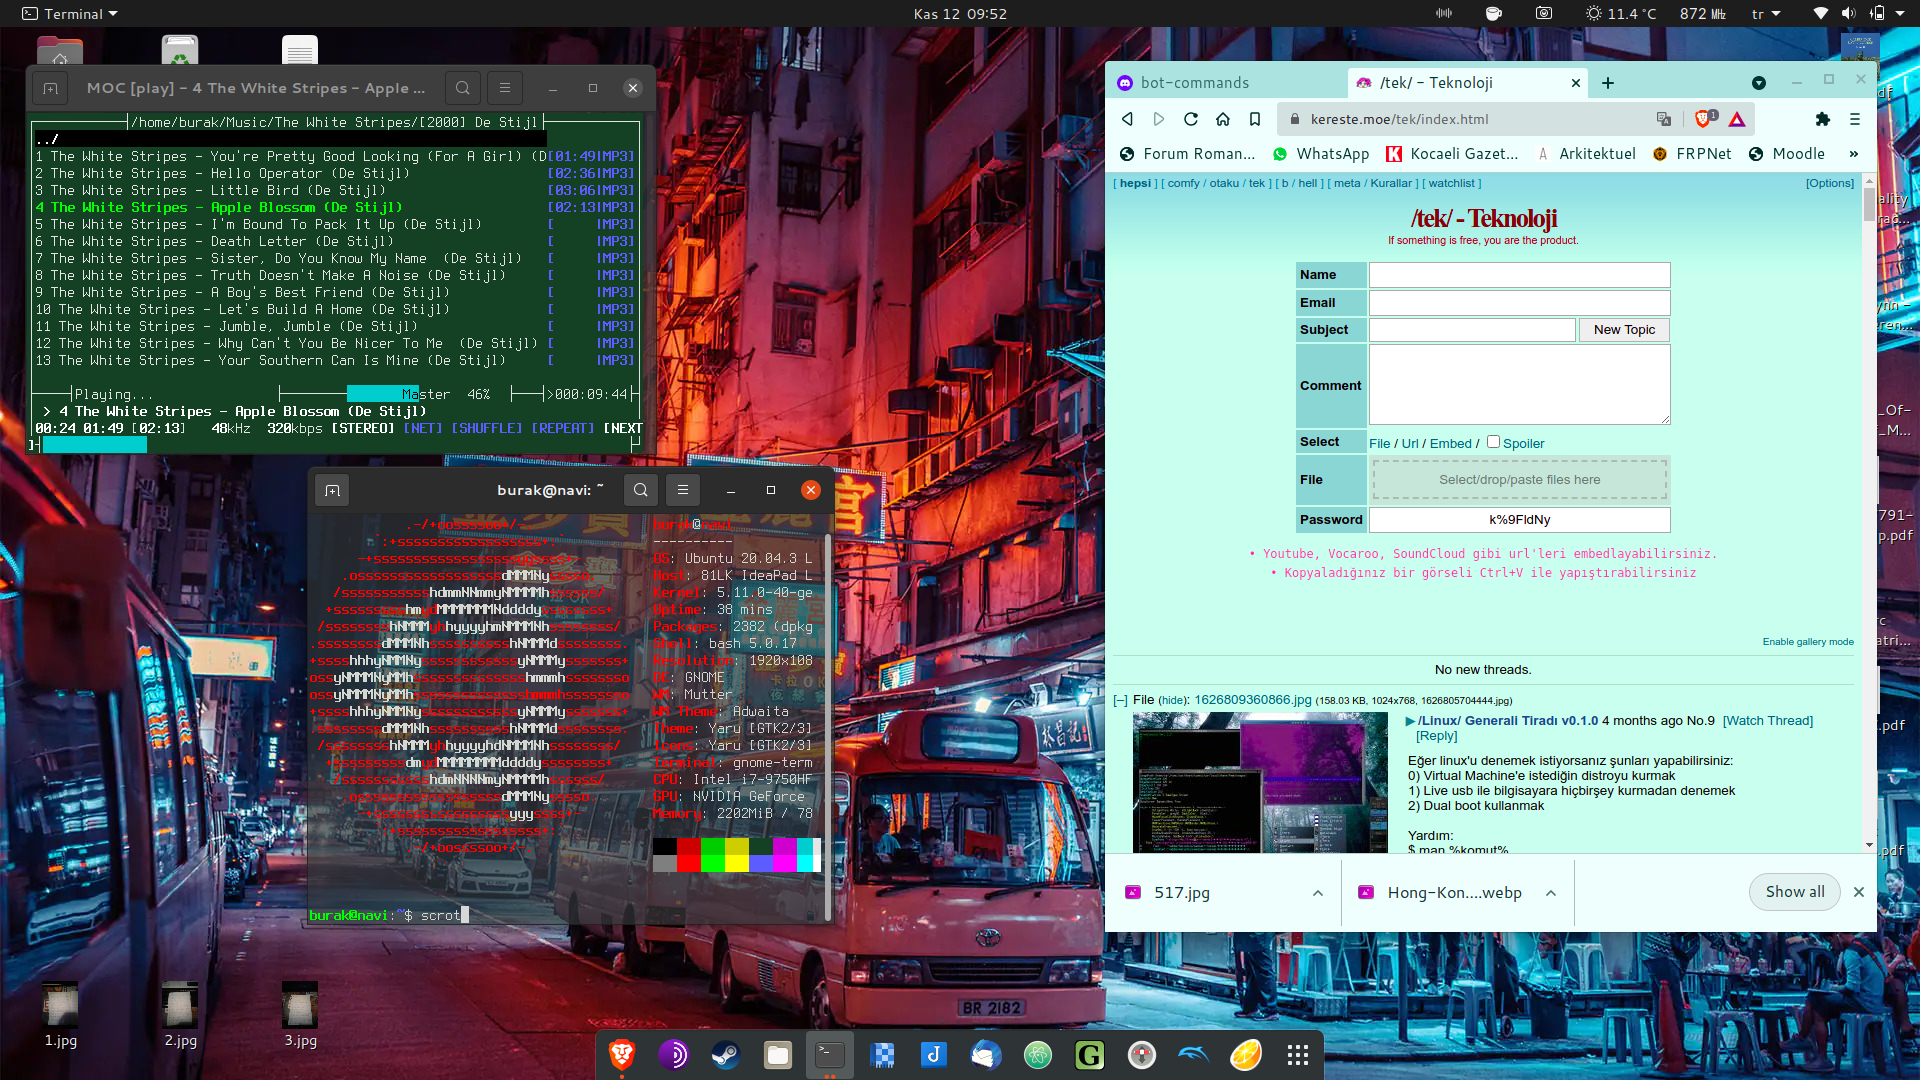Click the translate page icon in address bar
Screen dimensions: 1920x1080
click(1663, 119)
